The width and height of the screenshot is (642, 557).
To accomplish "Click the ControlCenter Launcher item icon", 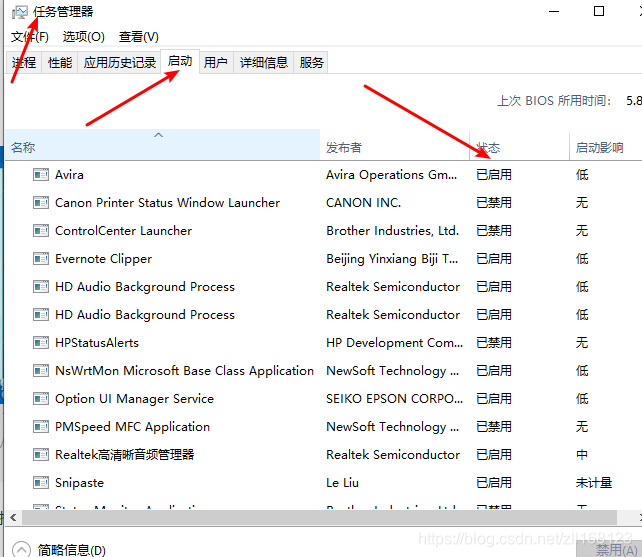I will pos(41,231).
